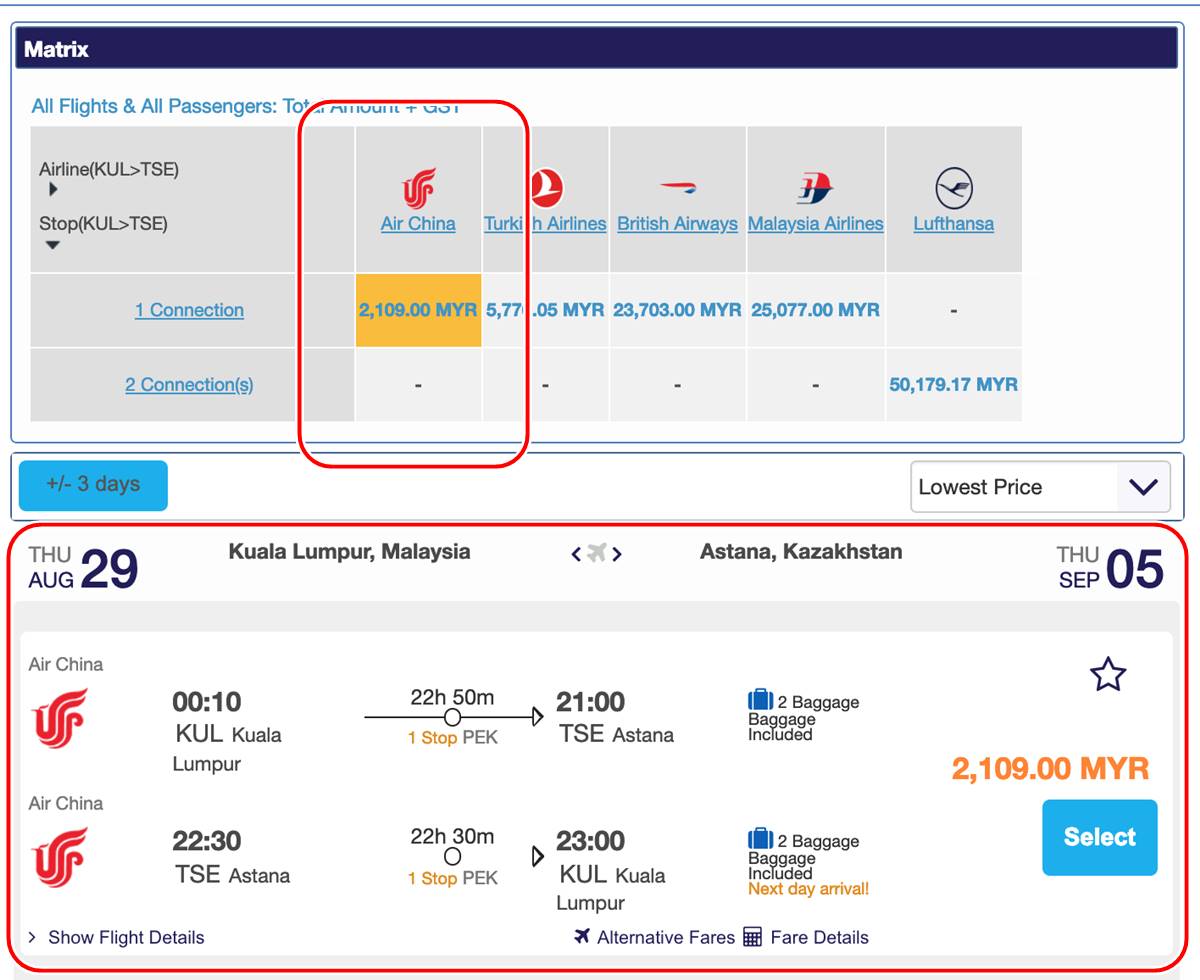Click the THU SEP 05 return date

pos(1110,568)
